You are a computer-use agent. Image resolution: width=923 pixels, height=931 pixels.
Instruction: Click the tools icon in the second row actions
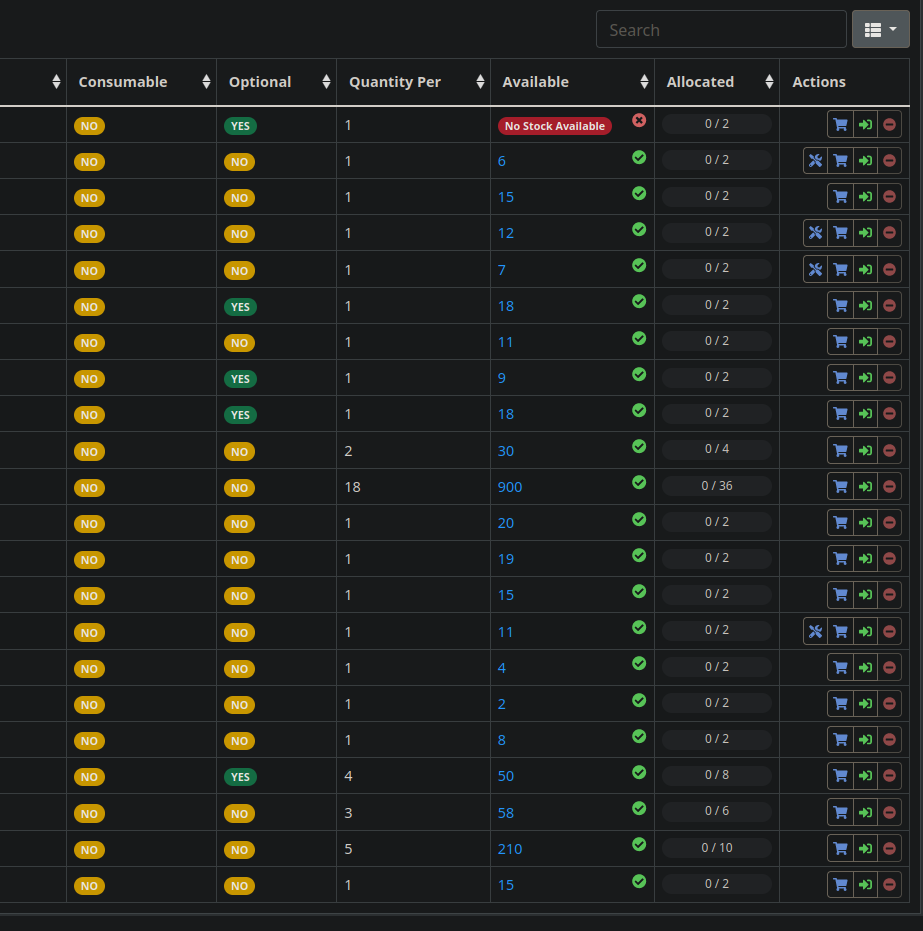coord(815,160)
